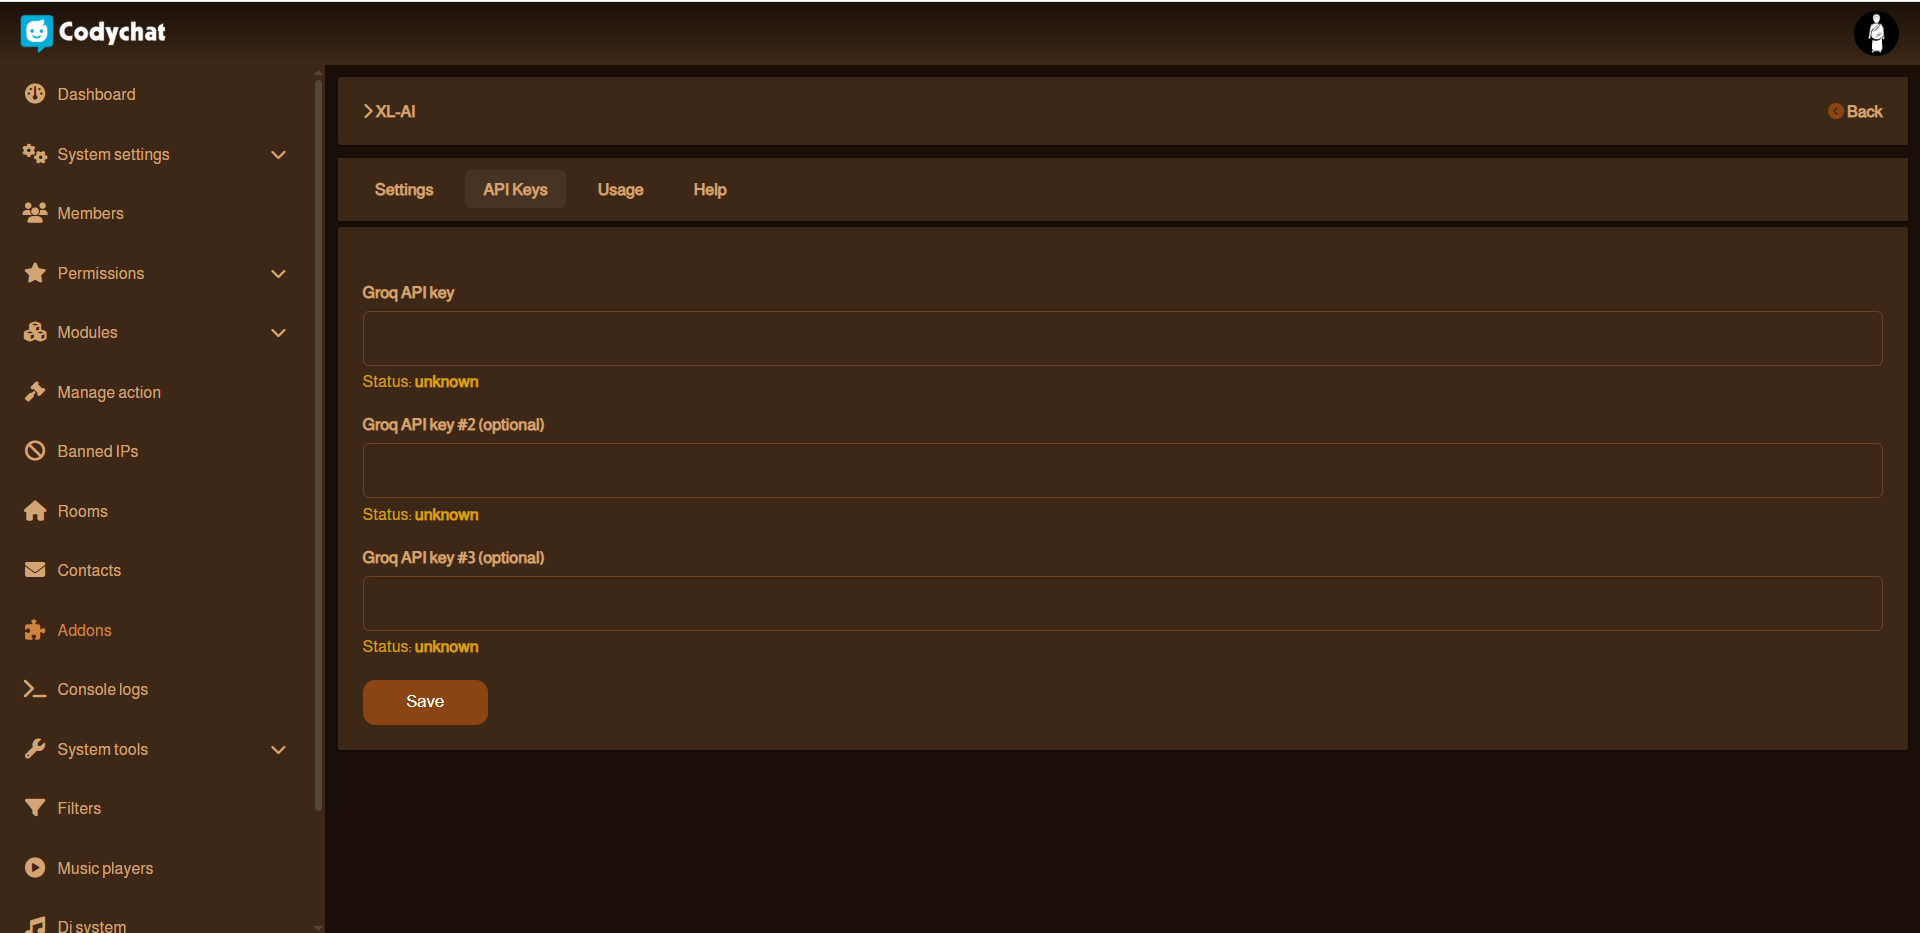Expand the System settings chevron
Image resolution: width=1920 pixels, height=933 pixels.
pos(278,155)
